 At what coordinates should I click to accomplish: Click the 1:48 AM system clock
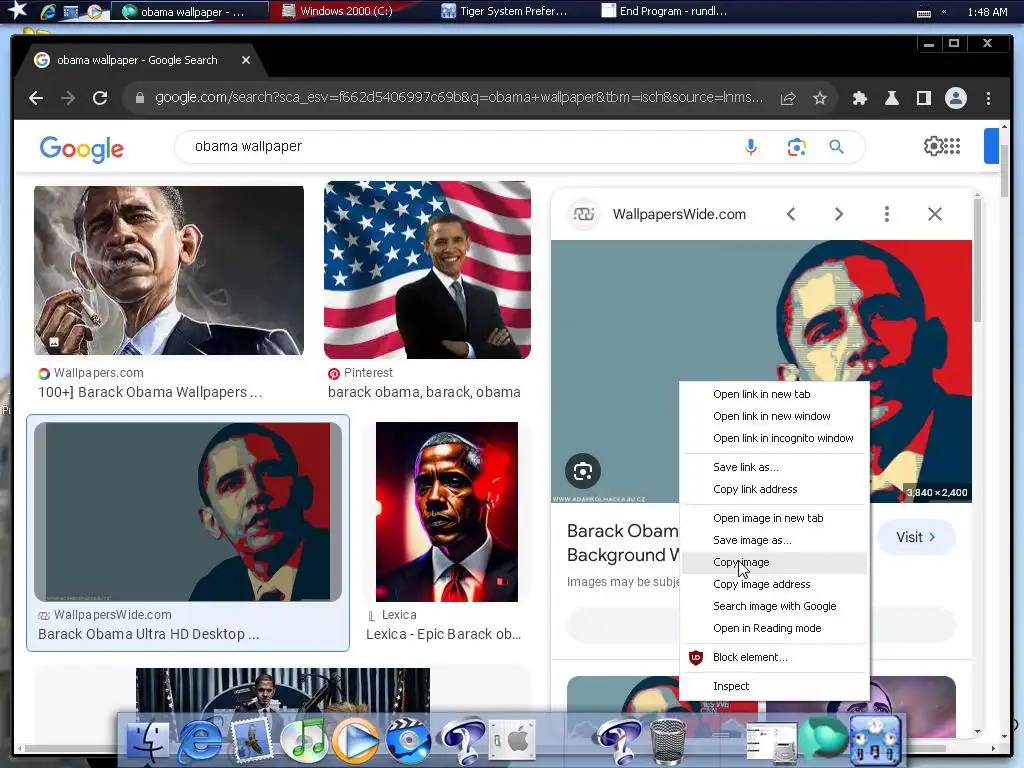[x=987, y=12]
